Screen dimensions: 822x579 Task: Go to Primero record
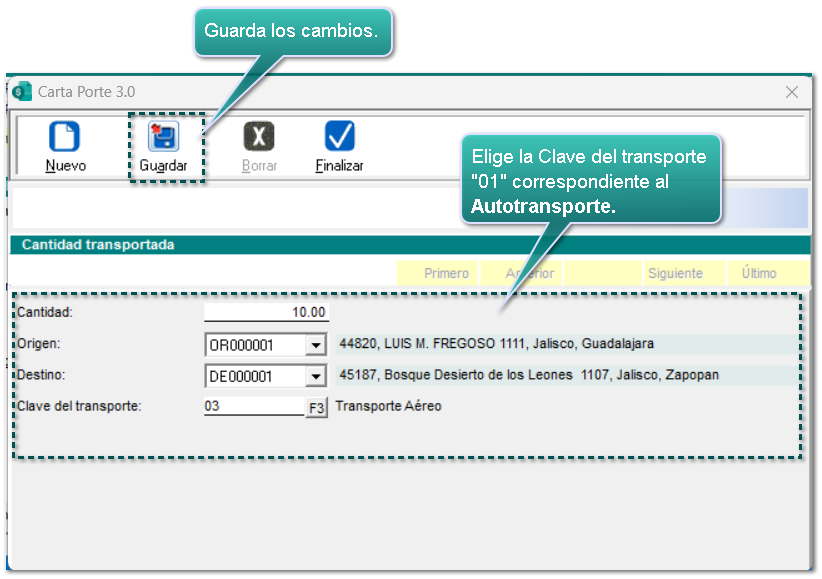pos(438,273)
